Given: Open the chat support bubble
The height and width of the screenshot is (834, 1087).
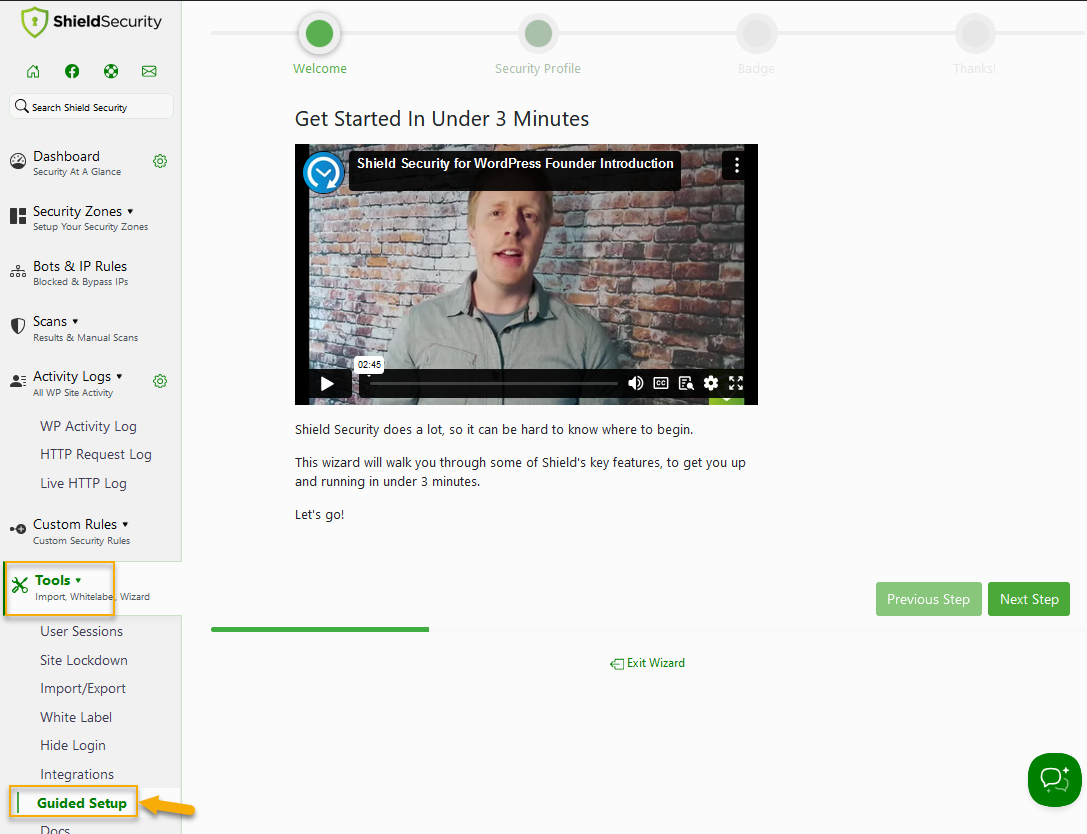Looking at the screenshot, I should coord(1054,780).
